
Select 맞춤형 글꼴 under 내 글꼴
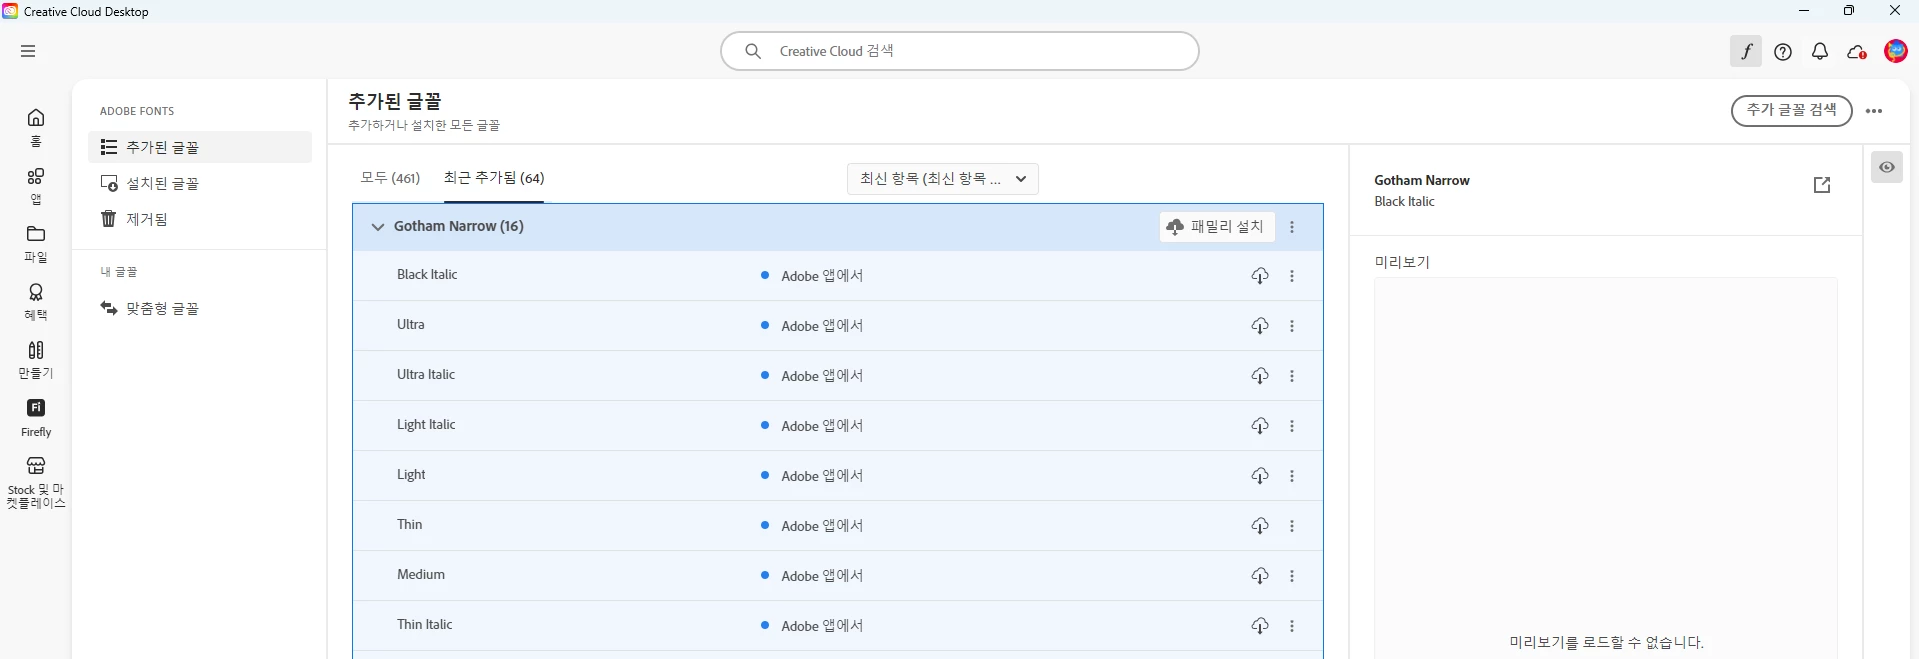click(200, 308)
